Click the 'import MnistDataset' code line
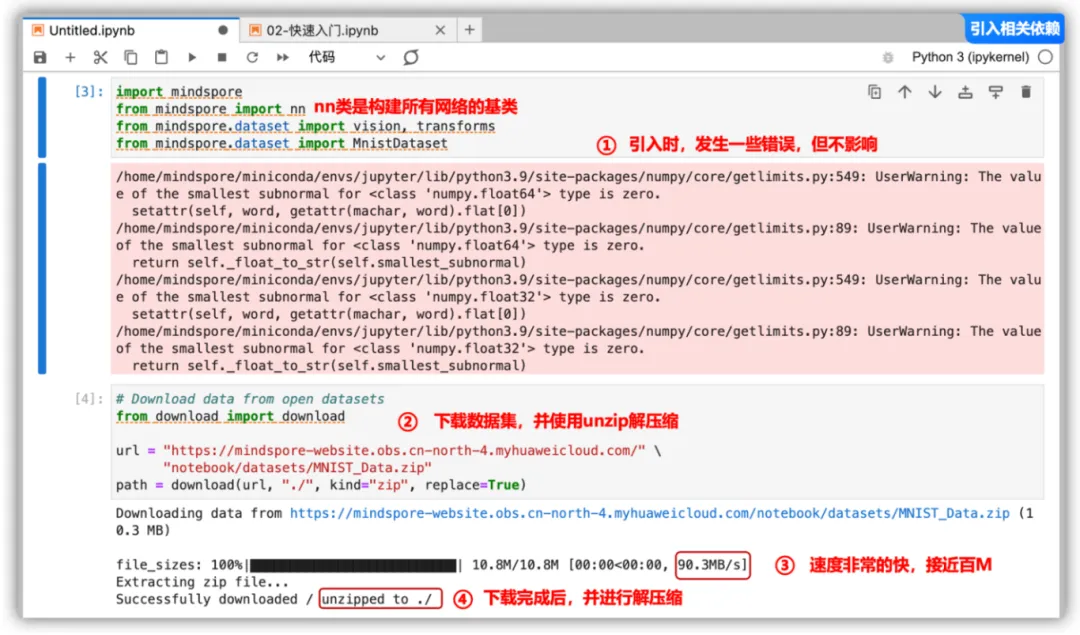 pos(282,143)
